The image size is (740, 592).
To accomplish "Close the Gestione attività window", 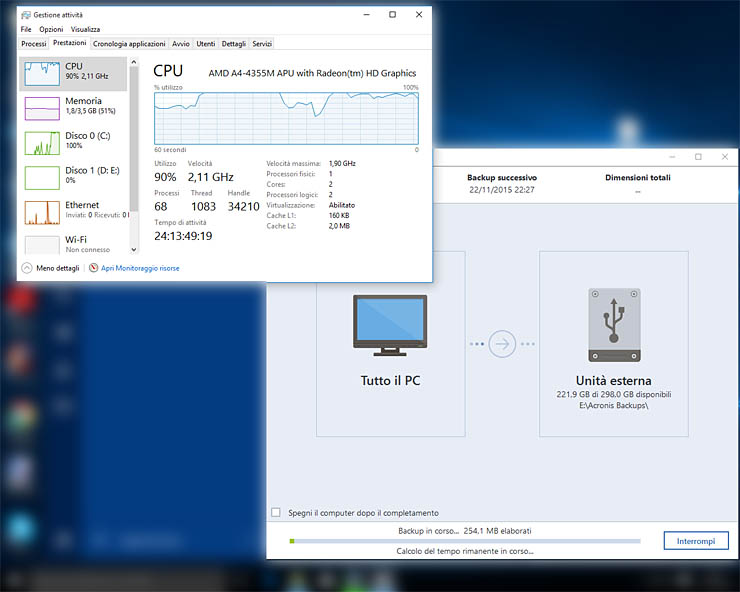I will (419, 15).
